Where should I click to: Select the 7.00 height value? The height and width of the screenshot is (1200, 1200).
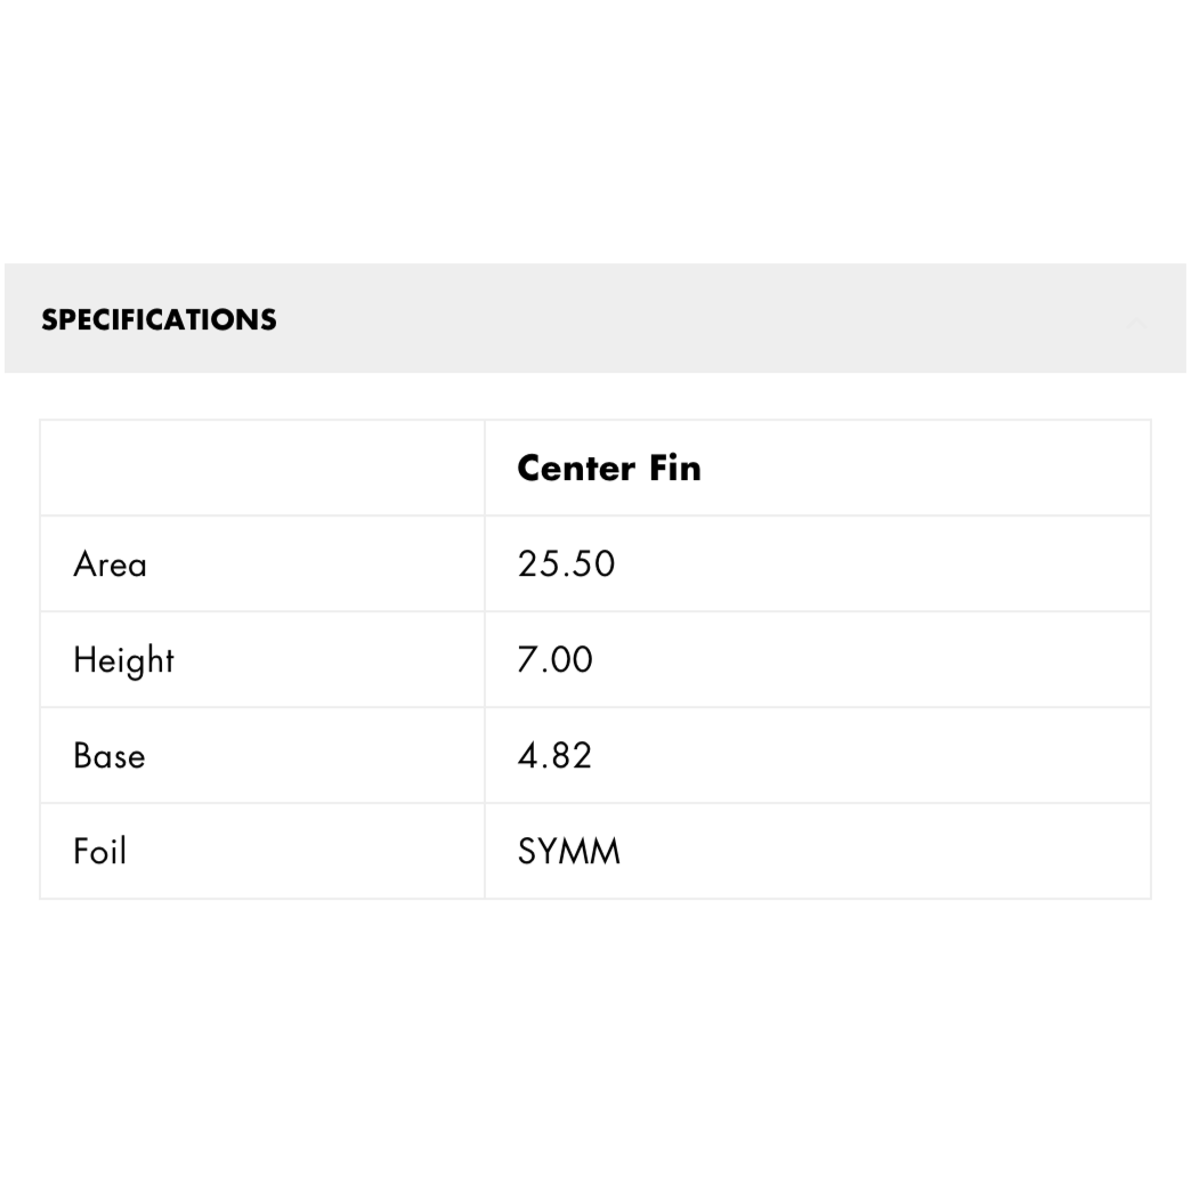555,660
